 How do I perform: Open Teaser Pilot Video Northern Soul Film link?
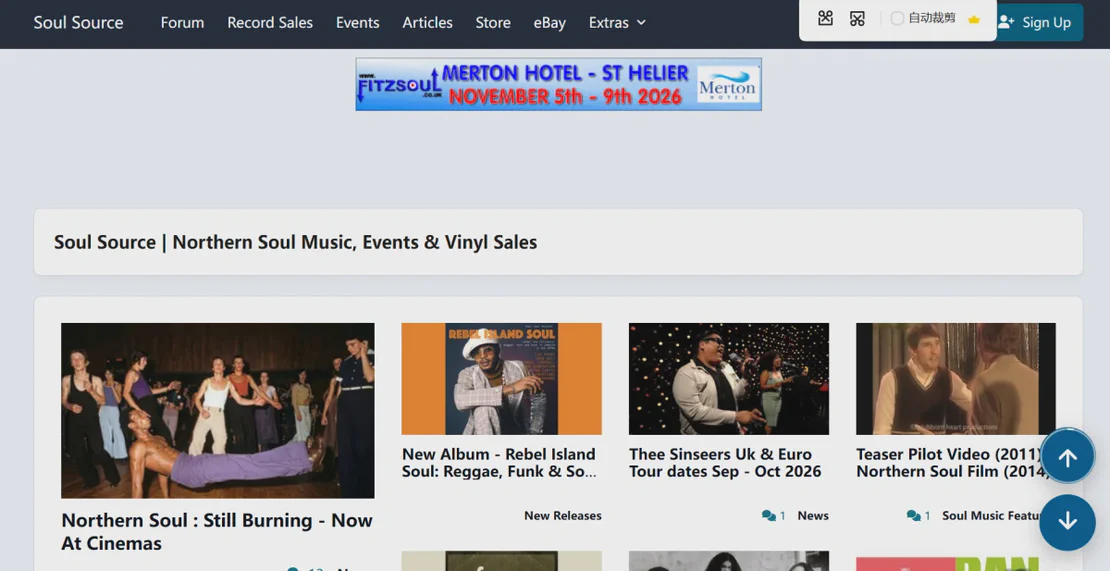tap(952, 463)
